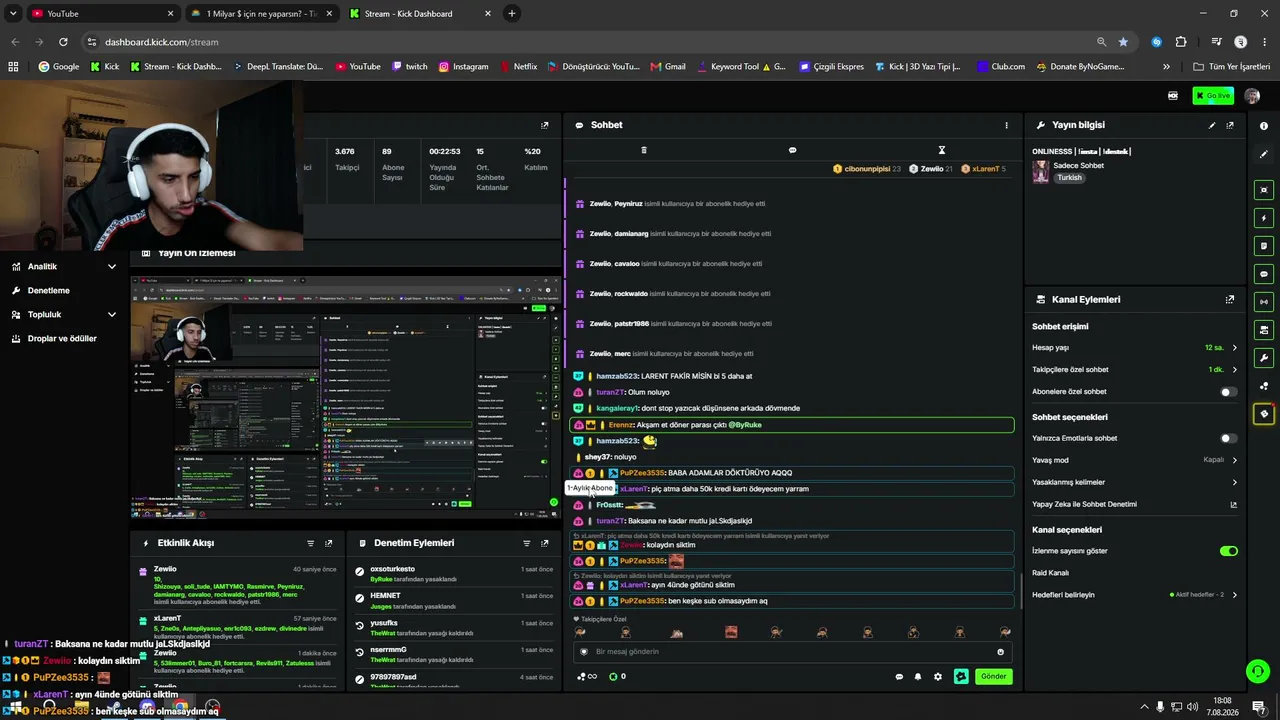Image resolution: width=1280 pixels, height=720 pixels.
Task: Filter the Etkinlik Akışı panel
Action: (x=310, y=543)
